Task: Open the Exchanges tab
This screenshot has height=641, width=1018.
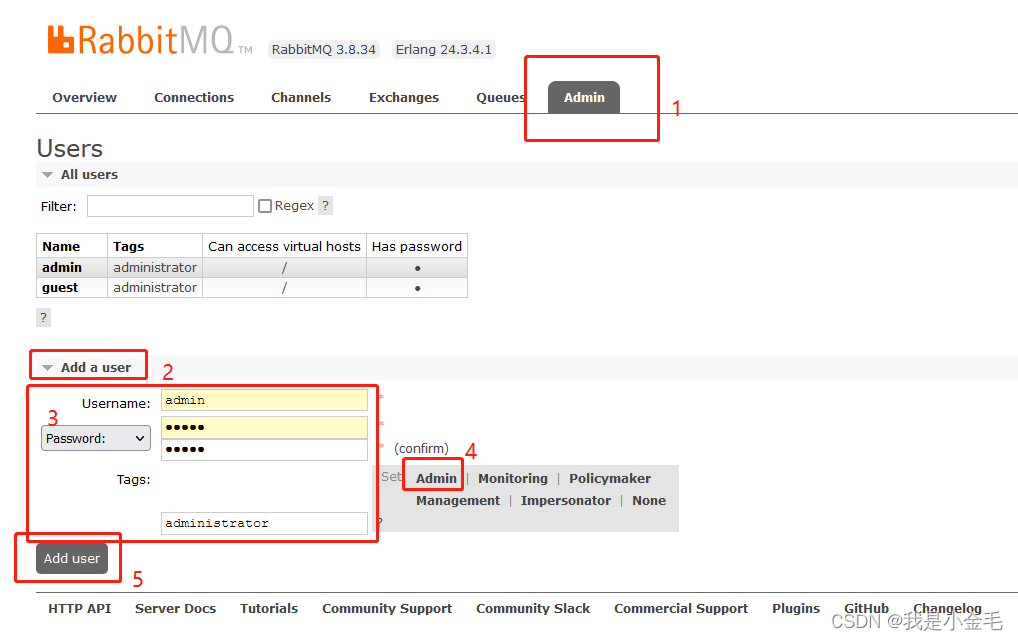Action: click(x=404, y=97)
